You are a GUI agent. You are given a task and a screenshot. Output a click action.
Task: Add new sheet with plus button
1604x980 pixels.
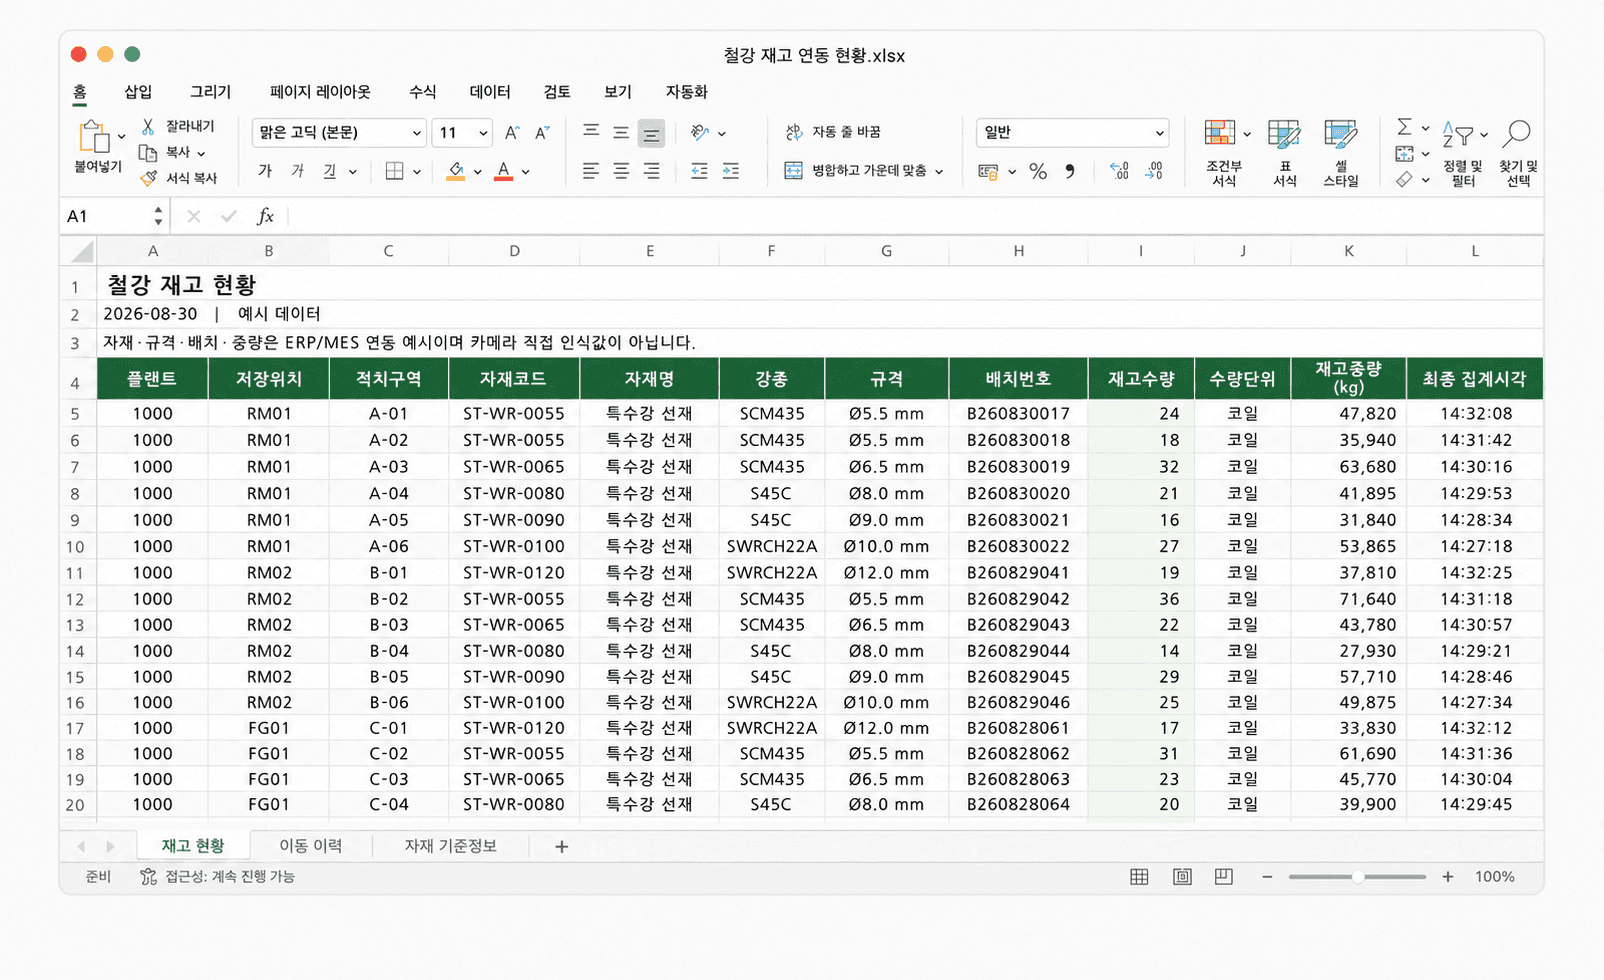coord(562,847)
